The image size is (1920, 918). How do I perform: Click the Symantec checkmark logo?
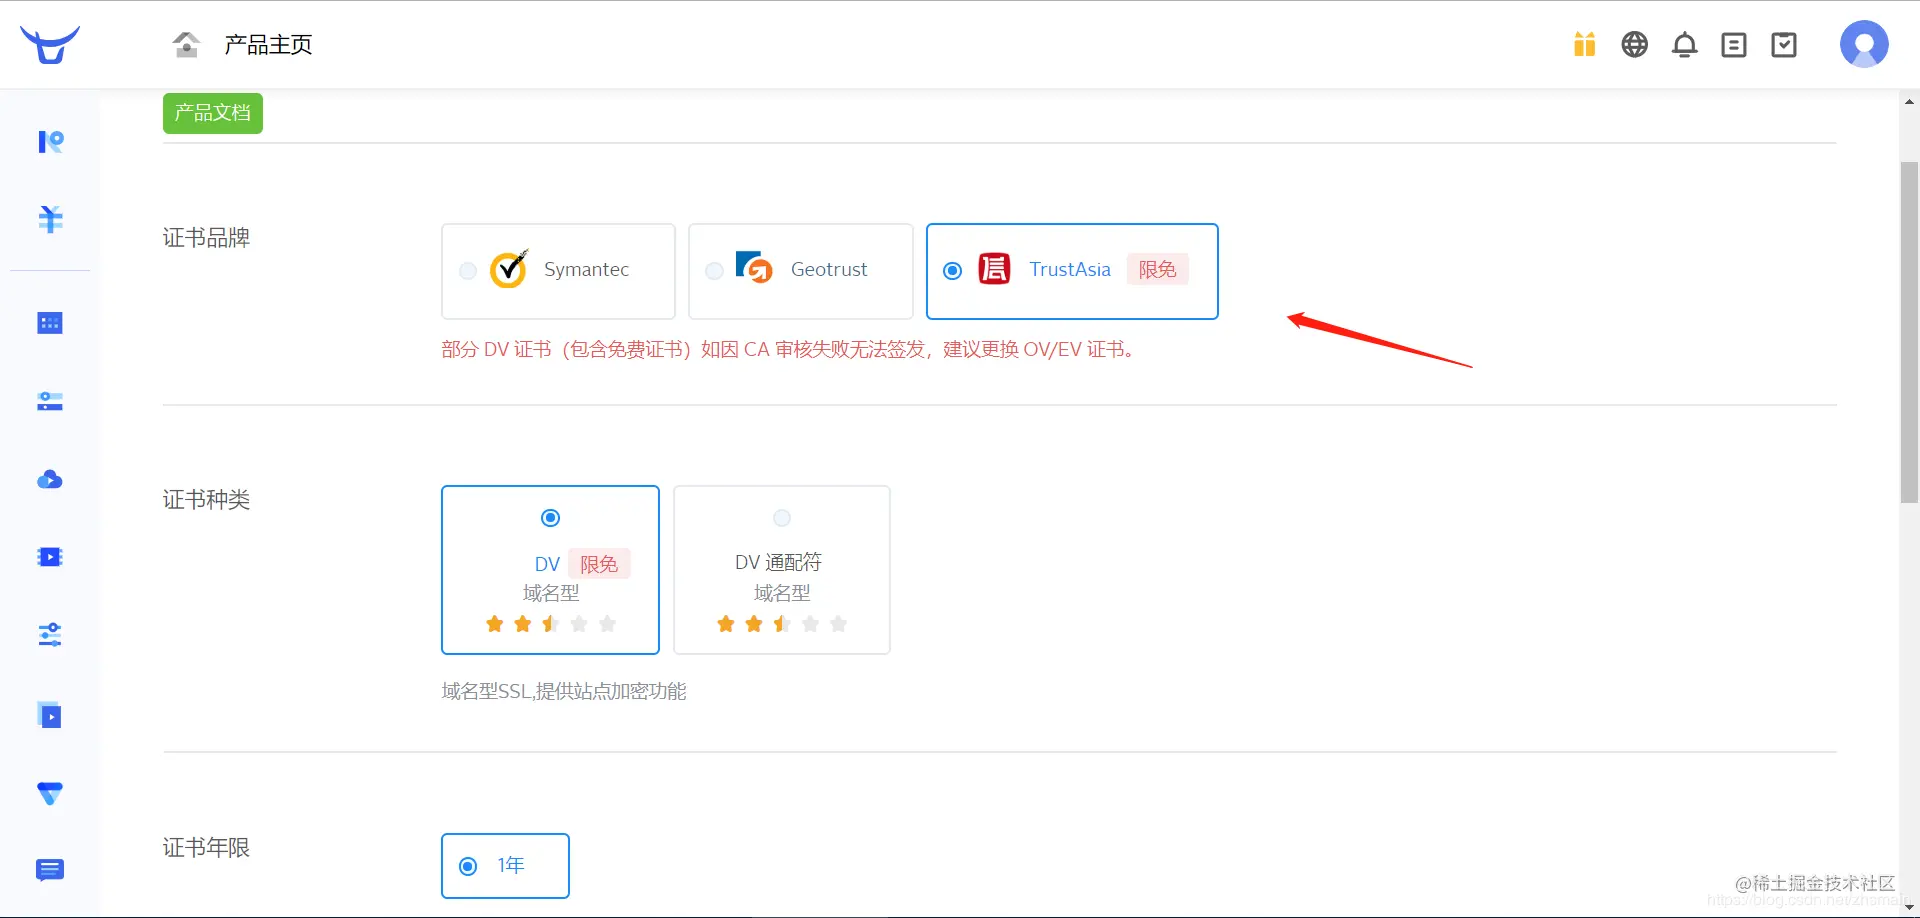[509, 268]
